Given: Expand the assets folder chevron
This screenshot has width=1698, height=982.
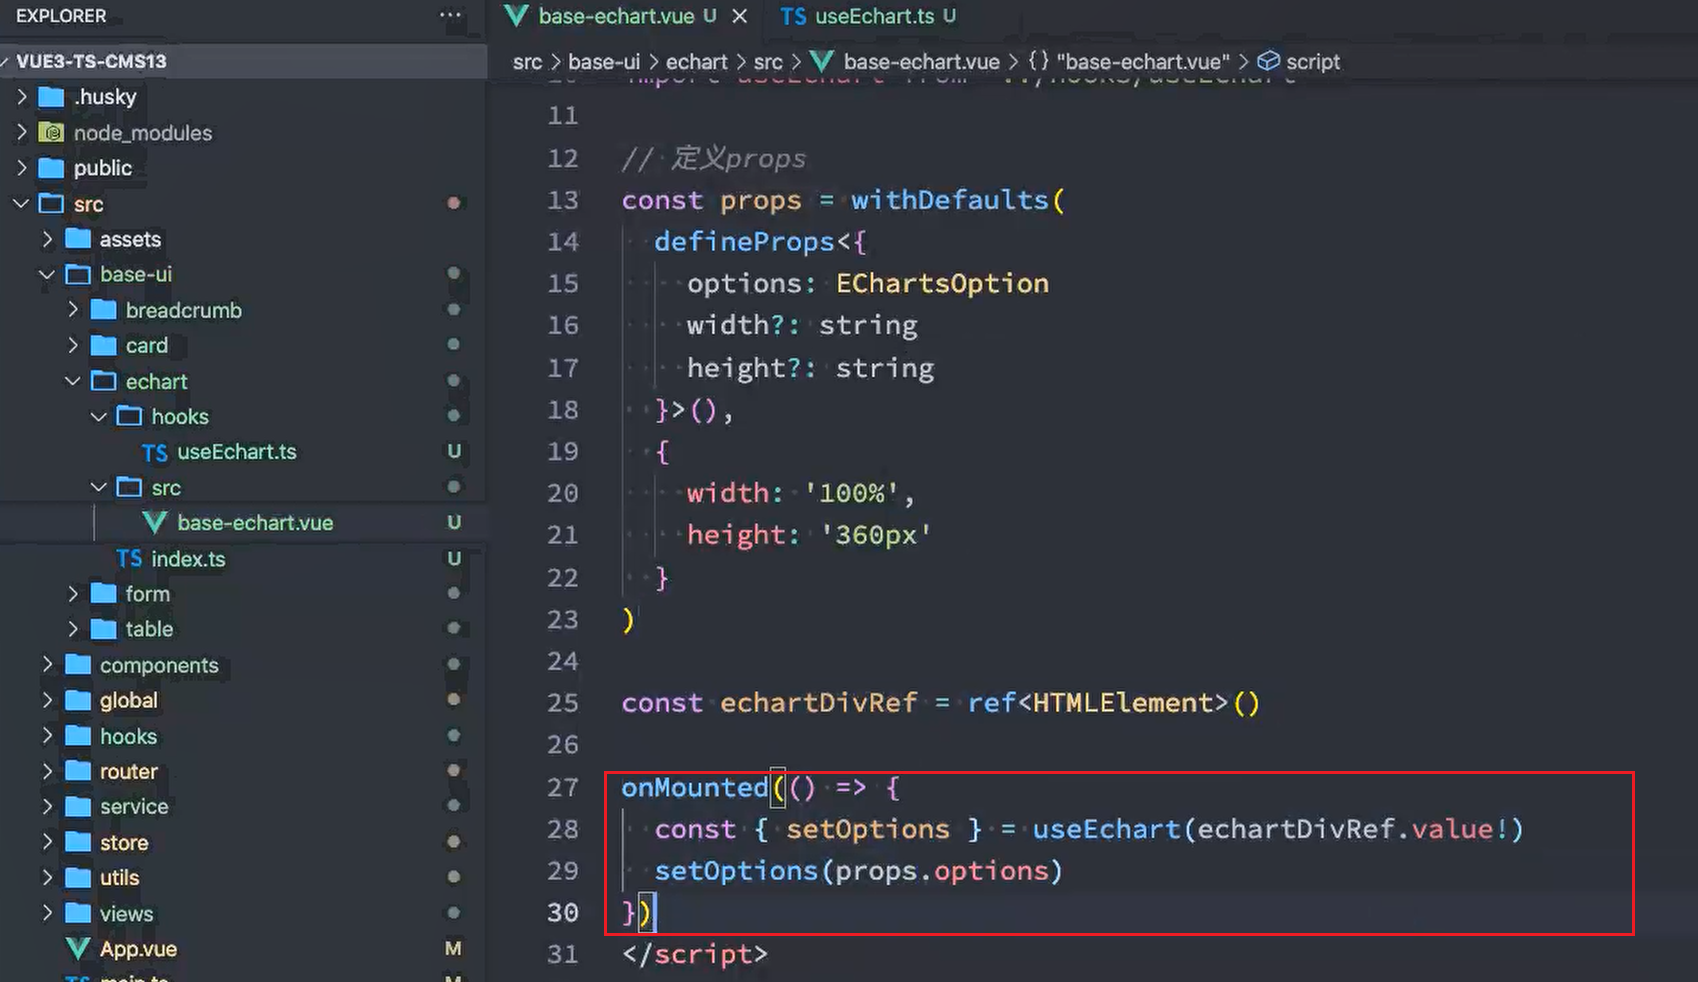Looking at the screenshot, I should pyautogui.click(x=48, y=239).
